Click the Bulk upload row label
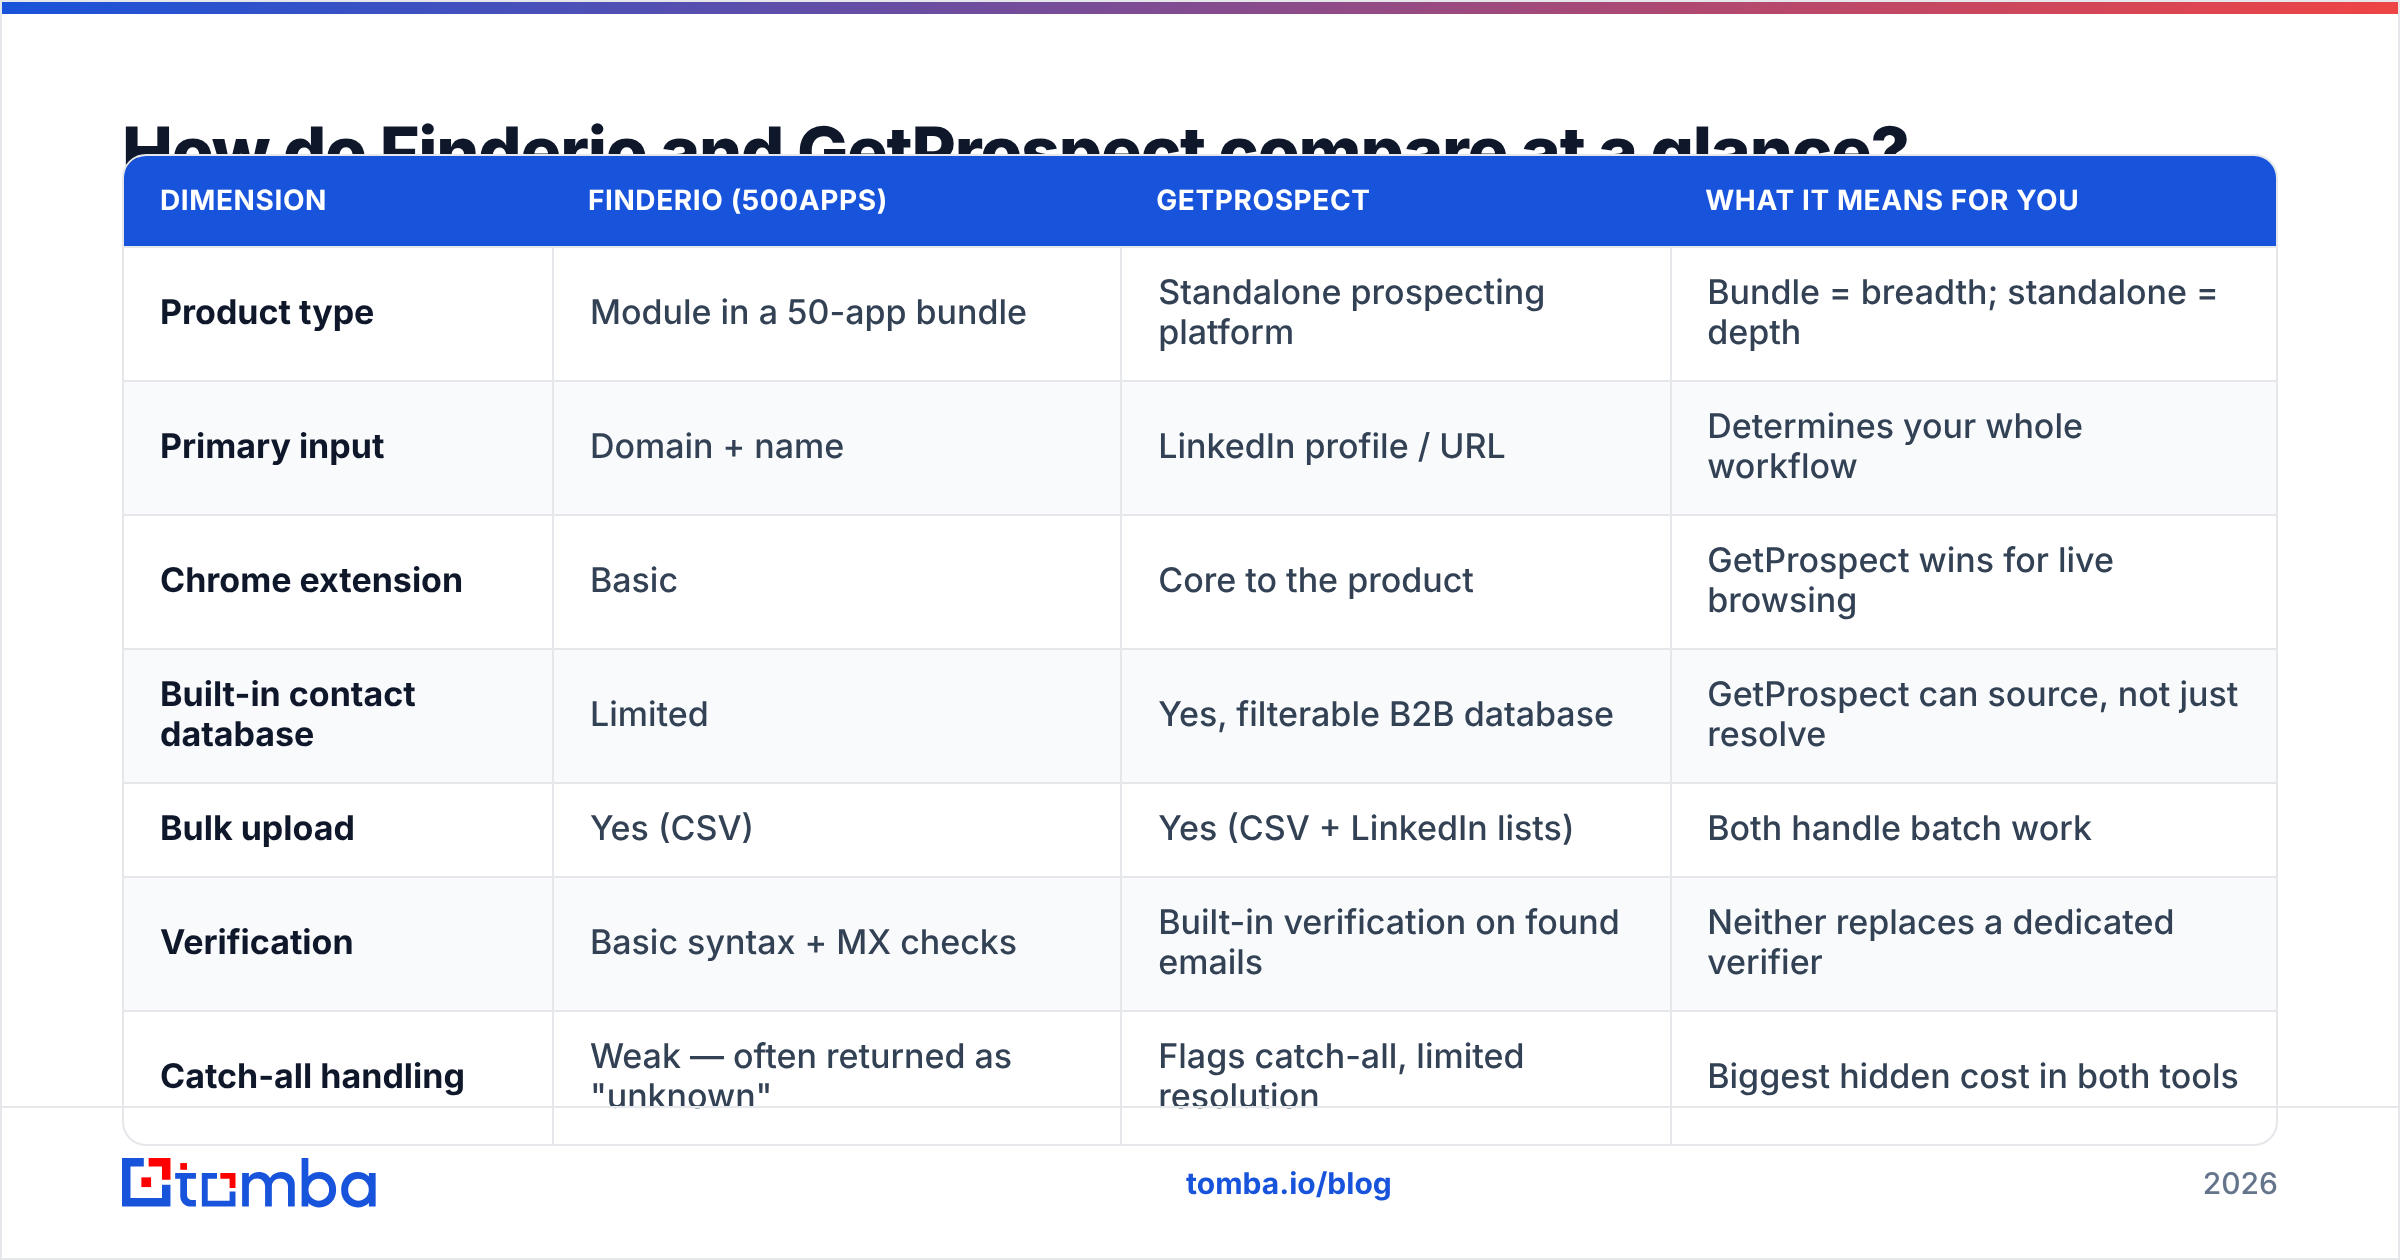Image resolution: width=2400 pixels, height=1260 pixels. pos(257,828)
